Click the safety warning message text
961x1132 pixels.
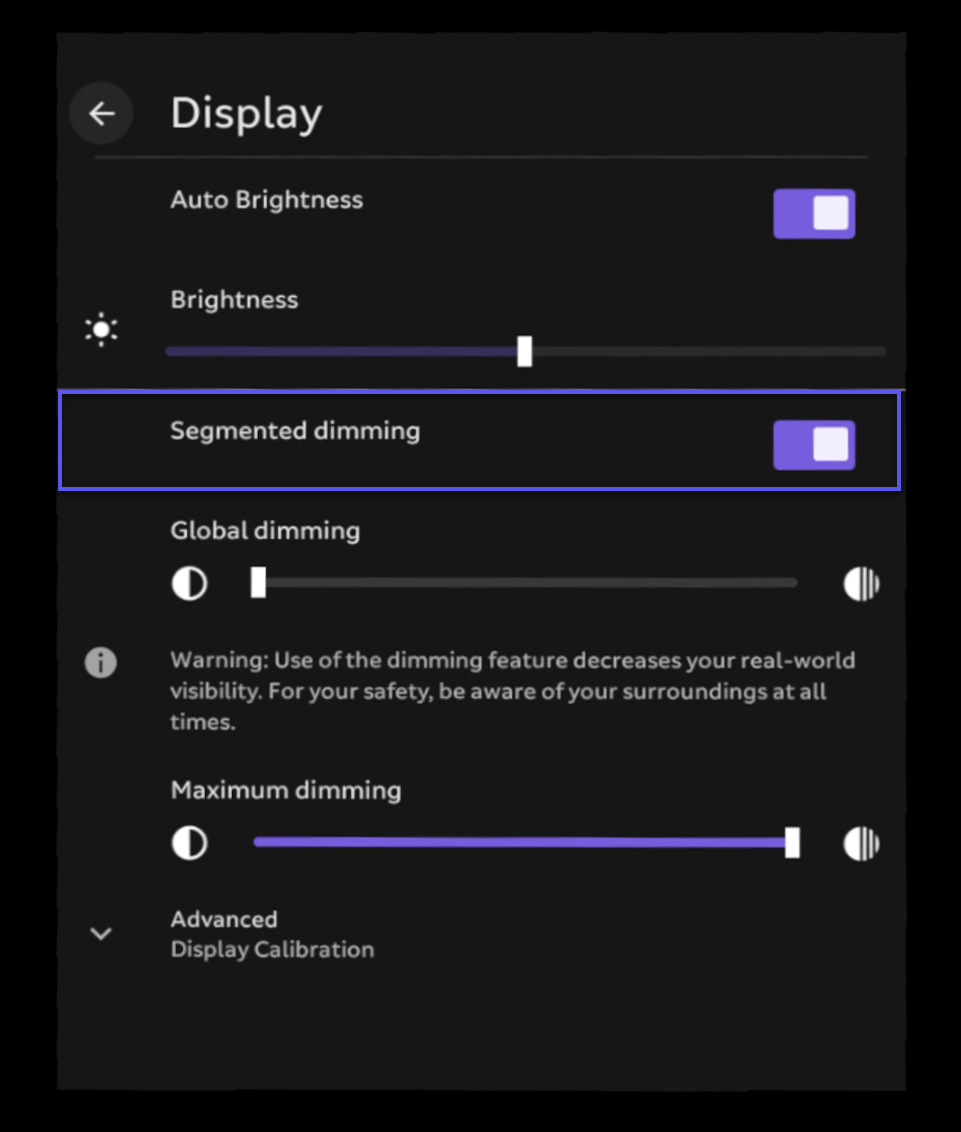pyautogui.click(x=512, y=690)
